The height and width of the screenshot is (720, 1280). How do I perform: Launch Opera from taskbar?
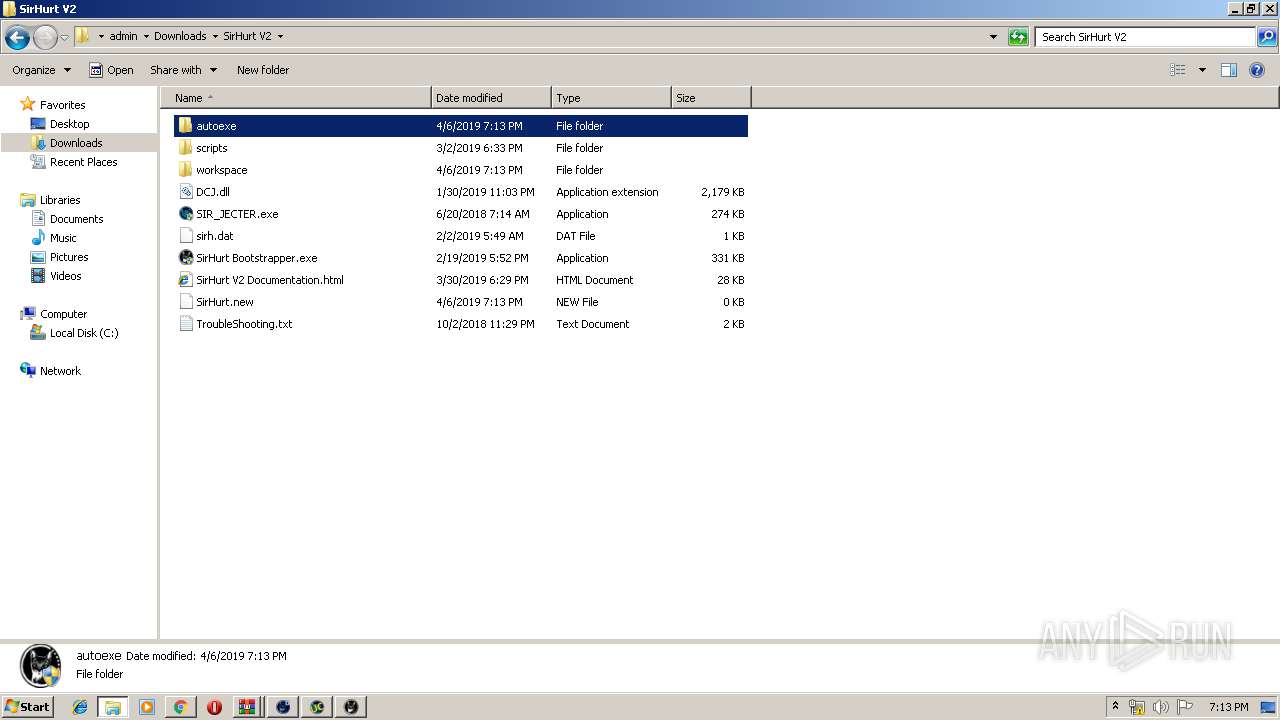[214, 707]
